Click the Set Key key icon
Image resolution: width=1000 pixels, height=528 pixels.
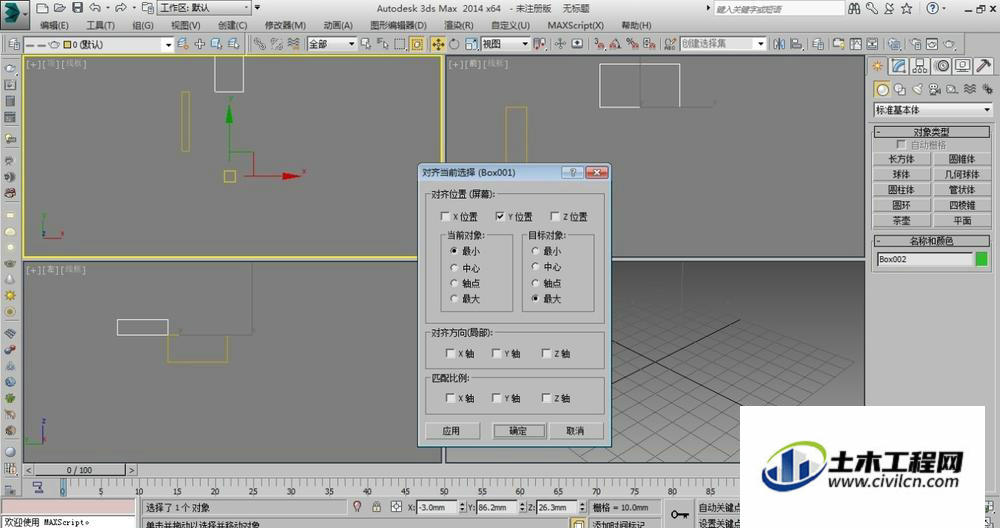(680, 514)
